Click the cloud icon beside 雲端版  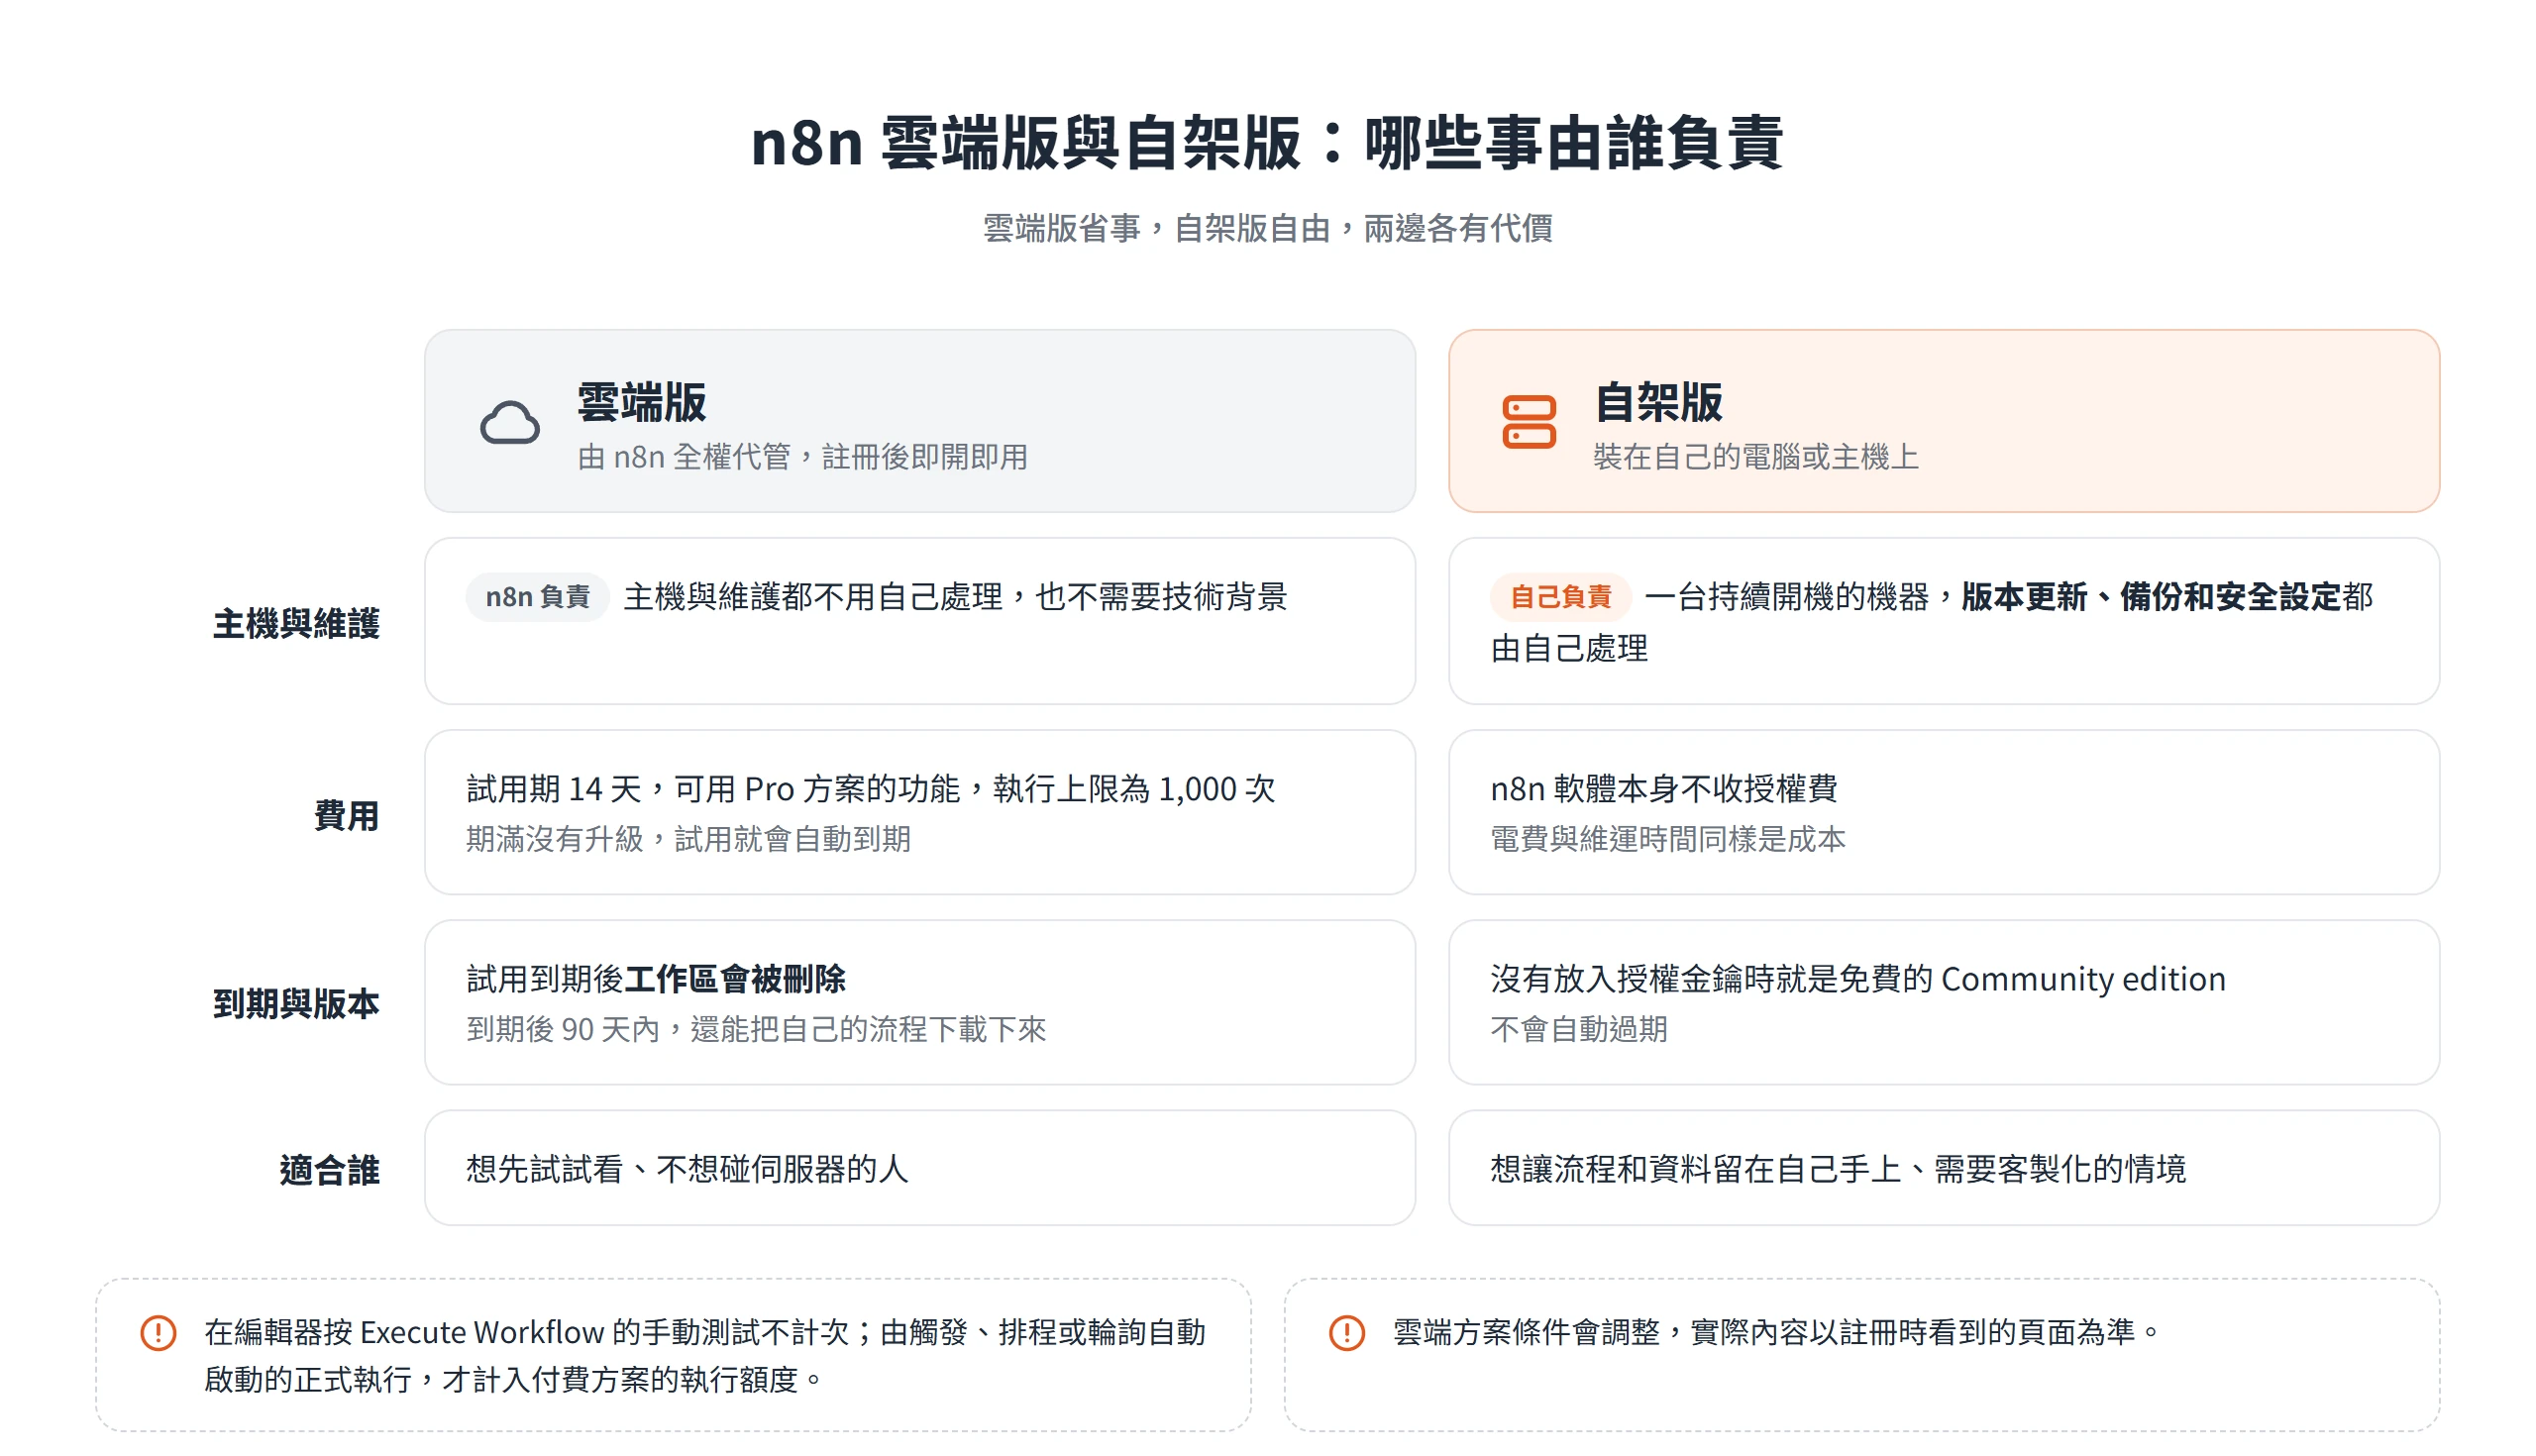509,422
